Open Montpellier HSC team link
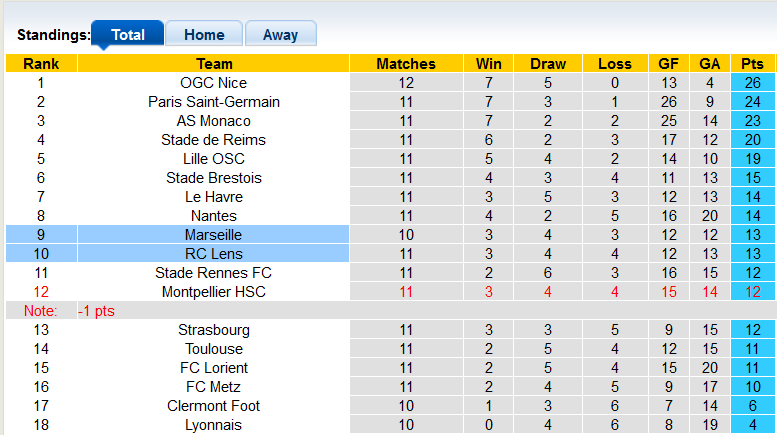 [x=214, y=292]
